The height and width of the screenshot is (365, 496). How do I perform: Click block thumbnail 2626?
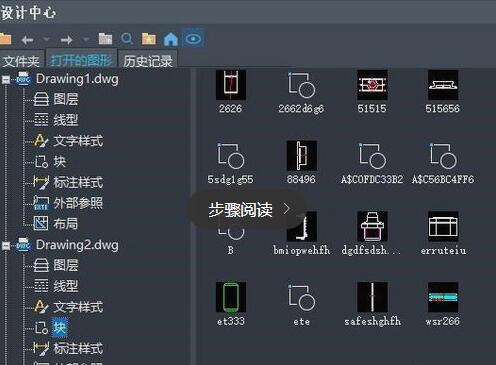click(x=231, y=85)
